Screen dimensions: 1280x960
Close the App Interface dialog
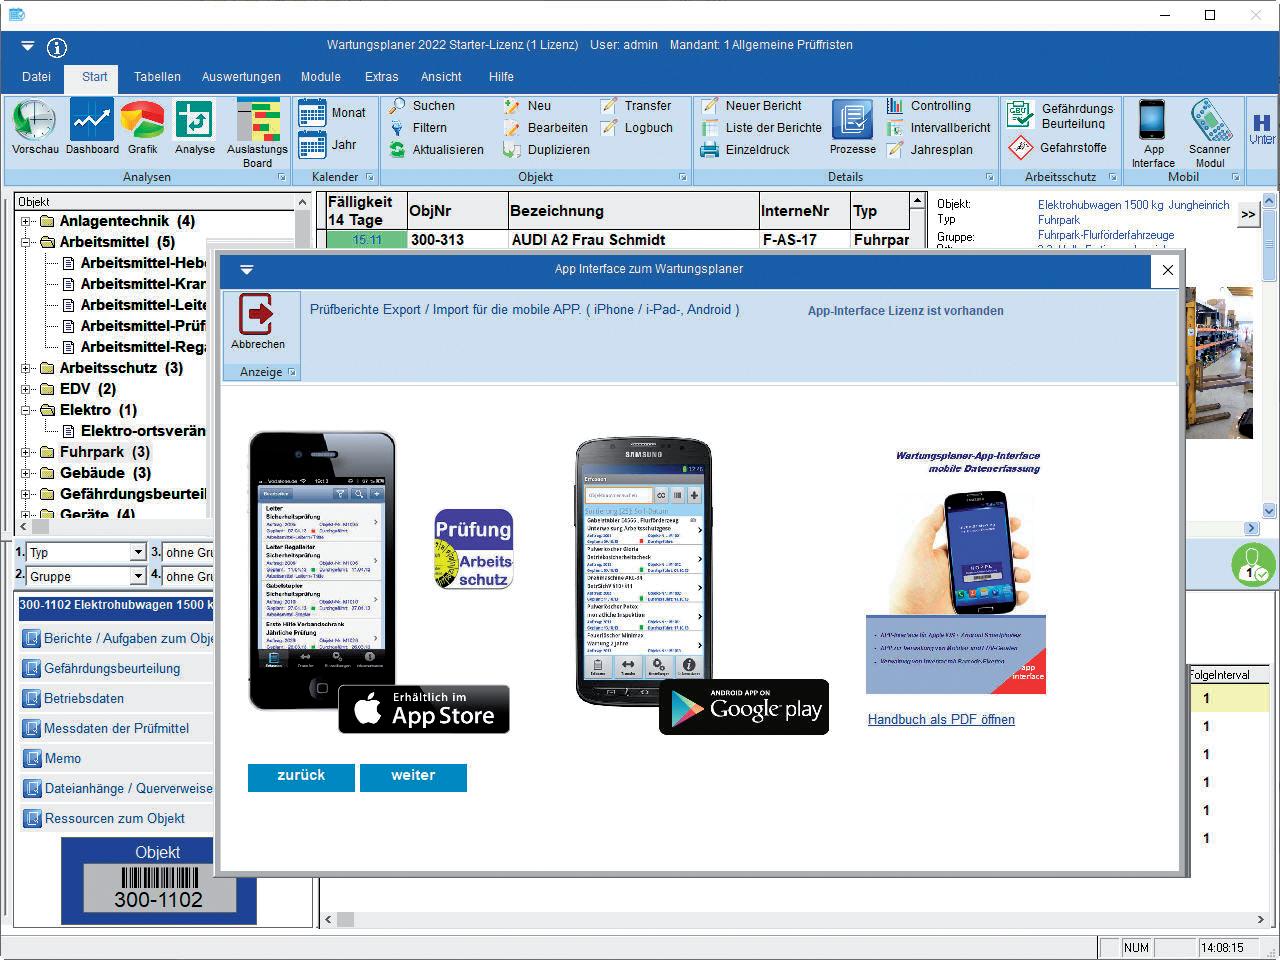pyautogui.click(x=1167, y=270)
